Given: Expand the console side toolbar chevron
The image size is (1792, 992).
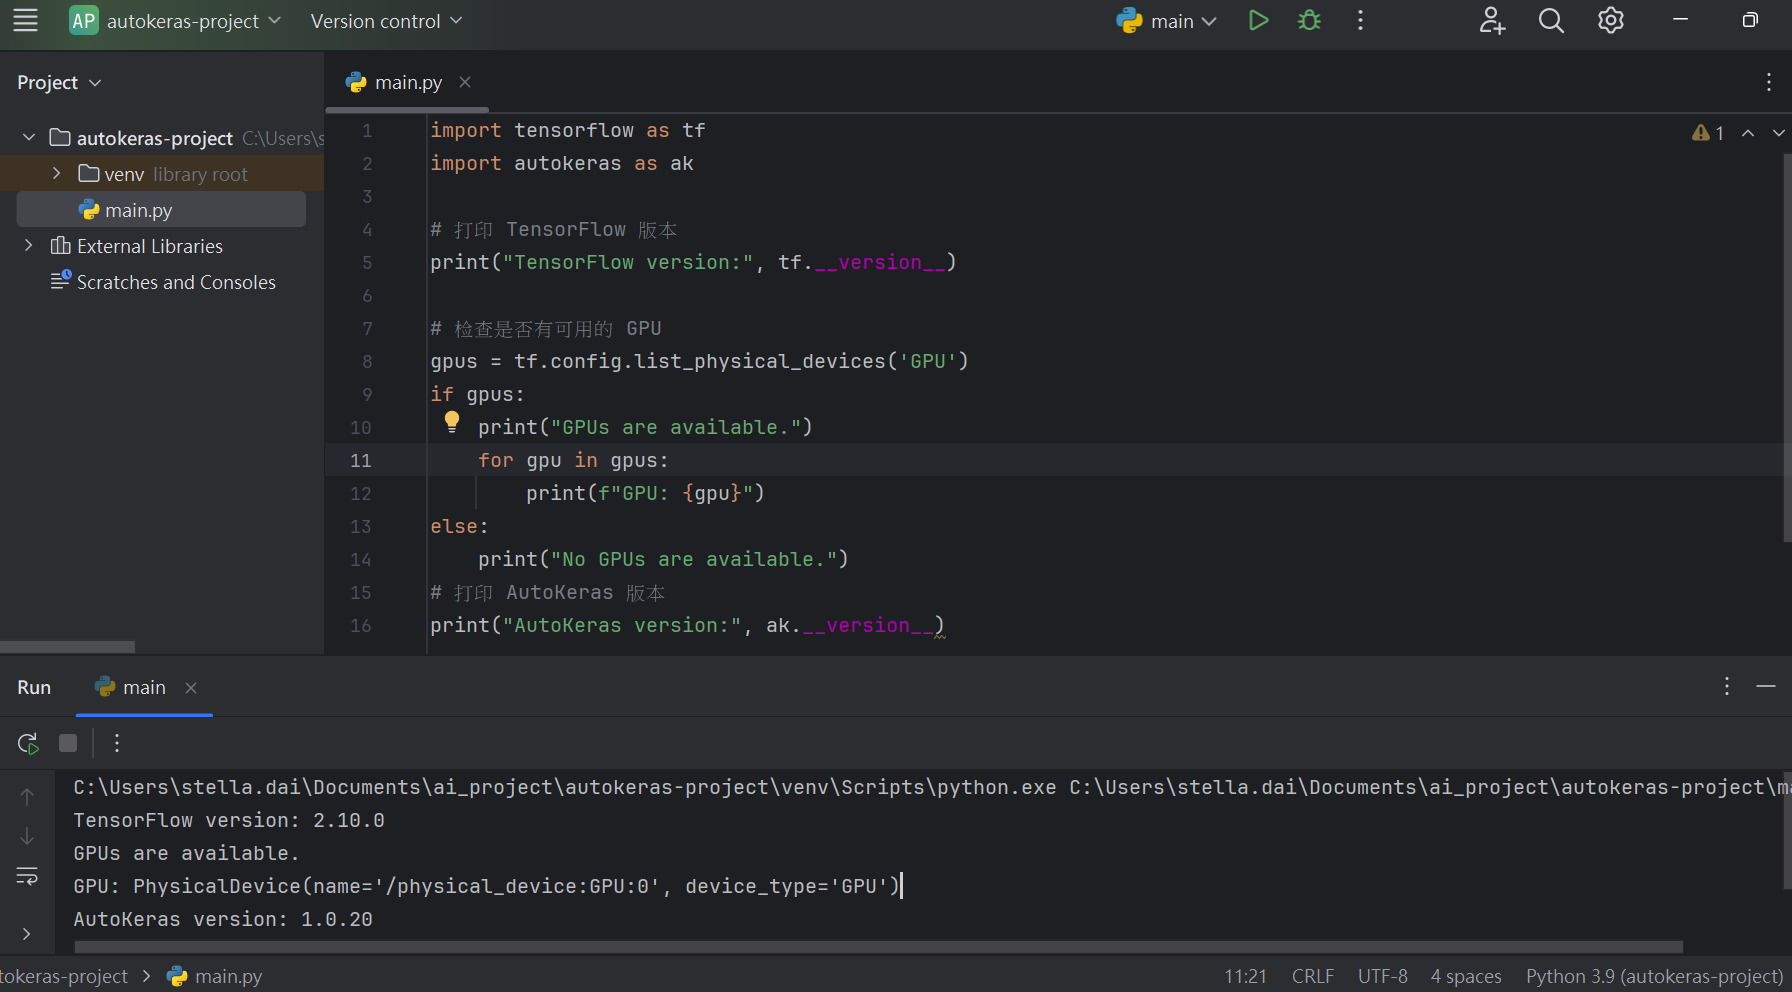Looking at the screenshot, I should [27, 934].
